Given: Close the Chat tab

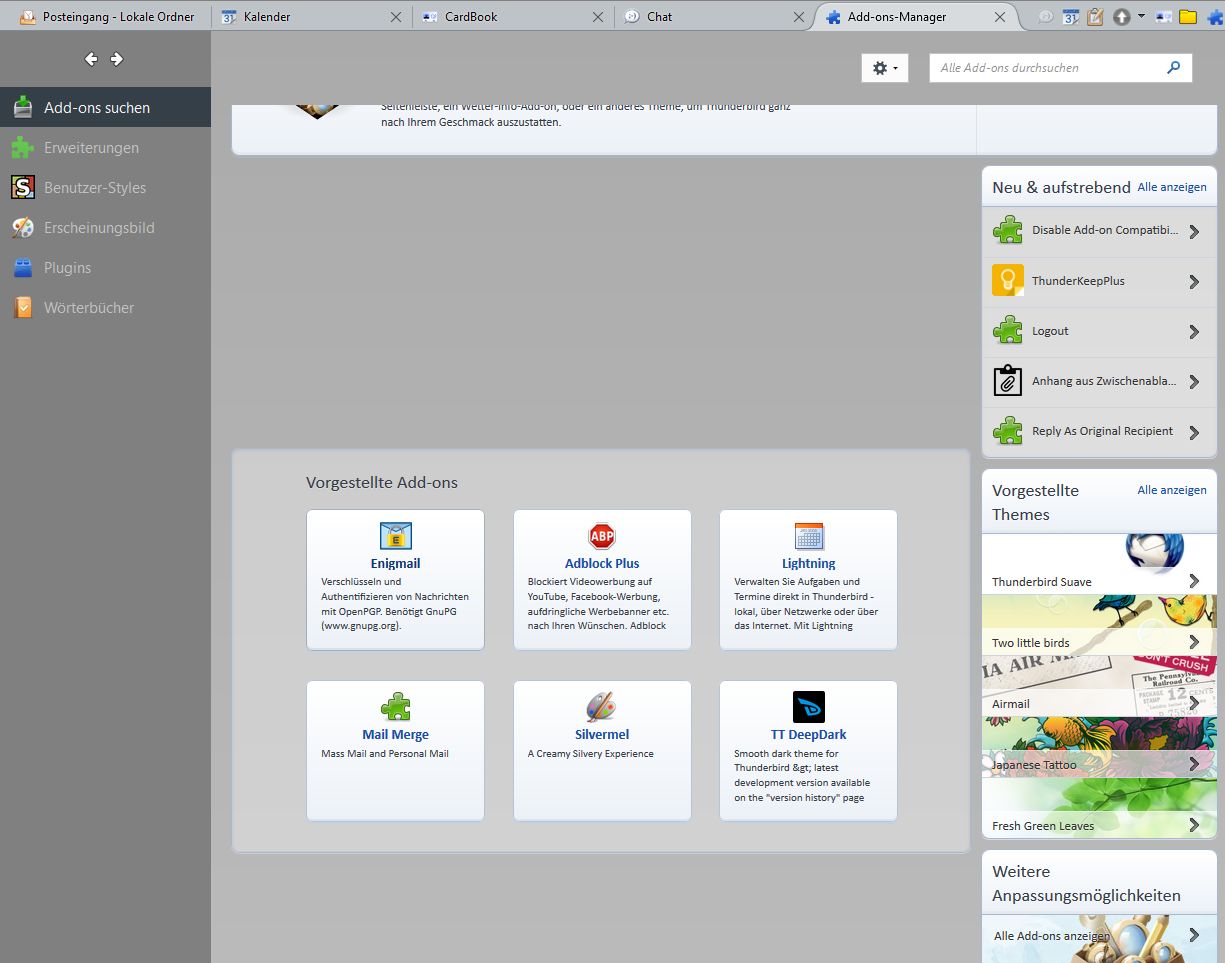Looking at the screenshot, I should click(x=799, y=17).
